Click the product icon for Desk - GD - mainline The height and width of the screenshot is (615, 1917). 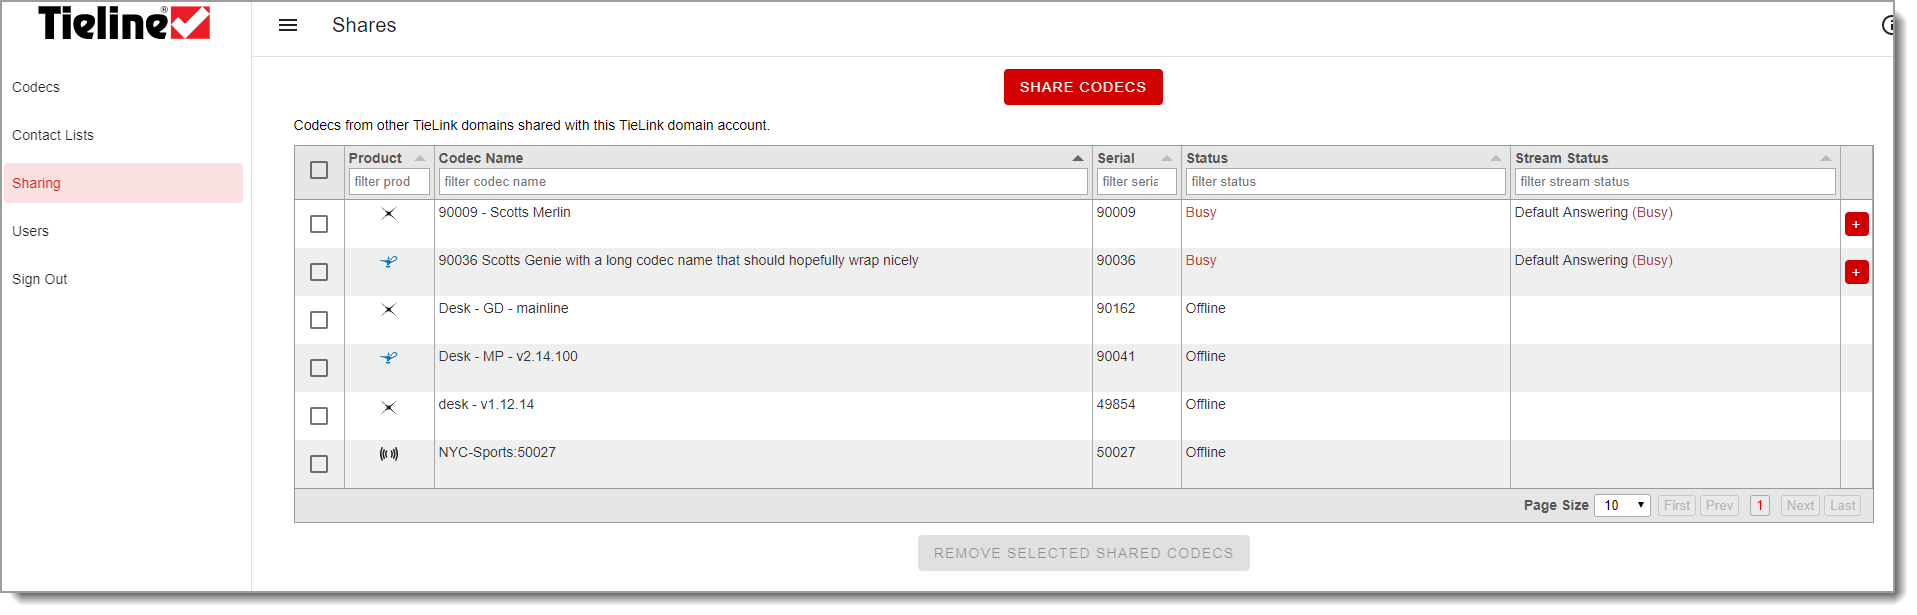389,310
